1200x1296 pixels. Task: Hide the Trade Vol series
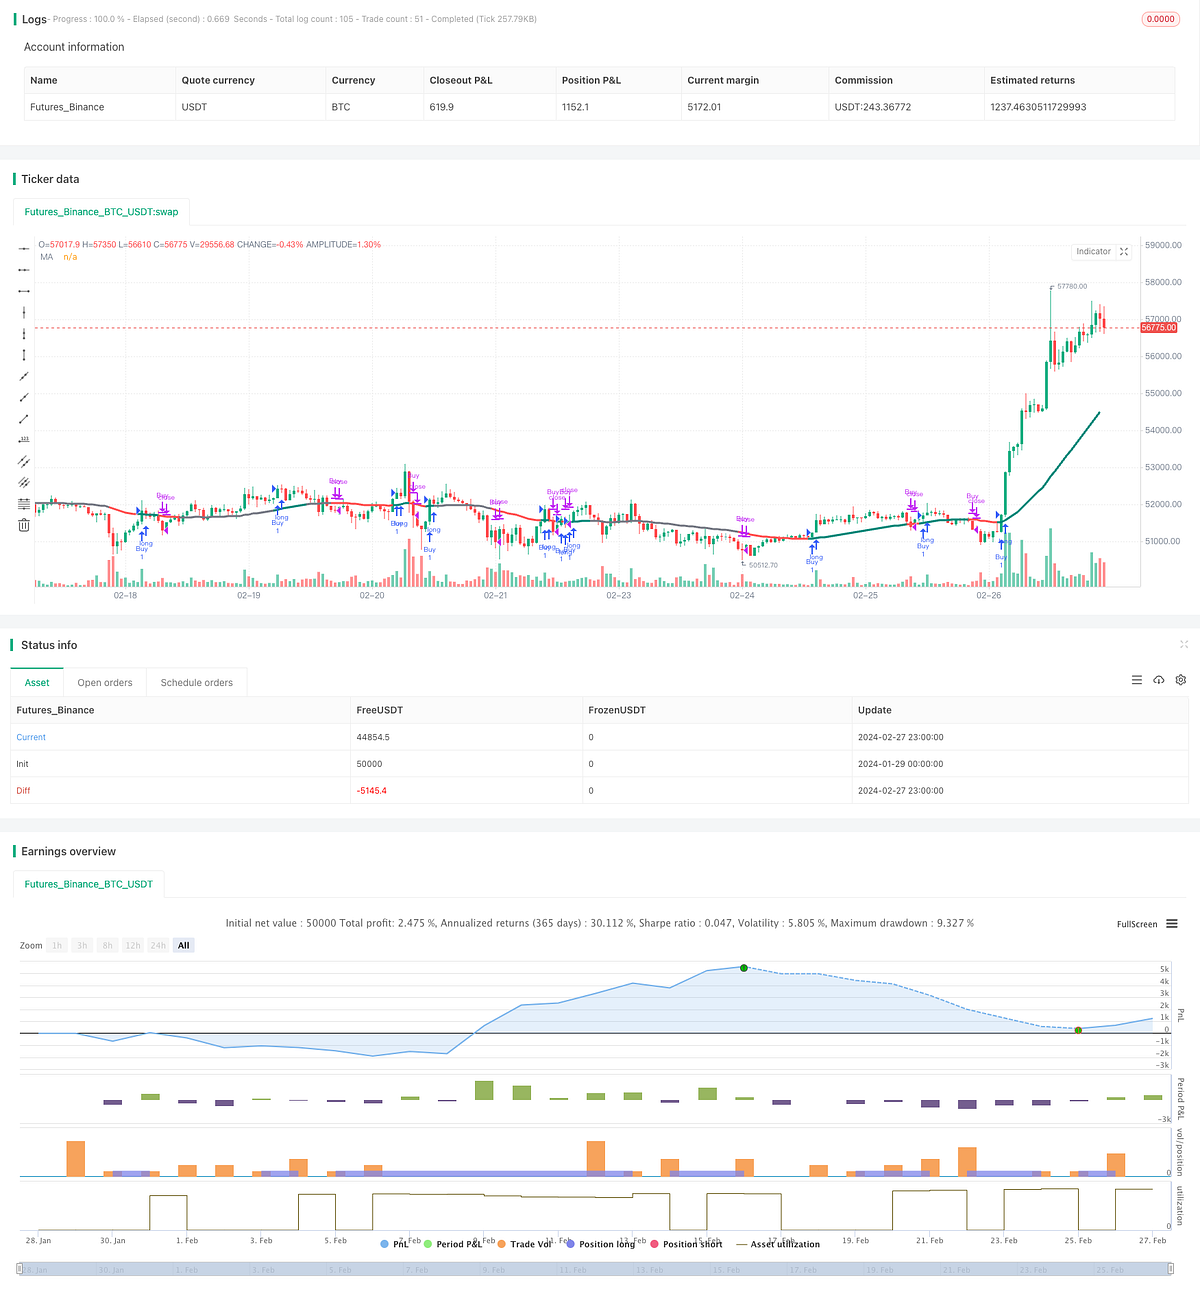click(x=528, y=1243)
